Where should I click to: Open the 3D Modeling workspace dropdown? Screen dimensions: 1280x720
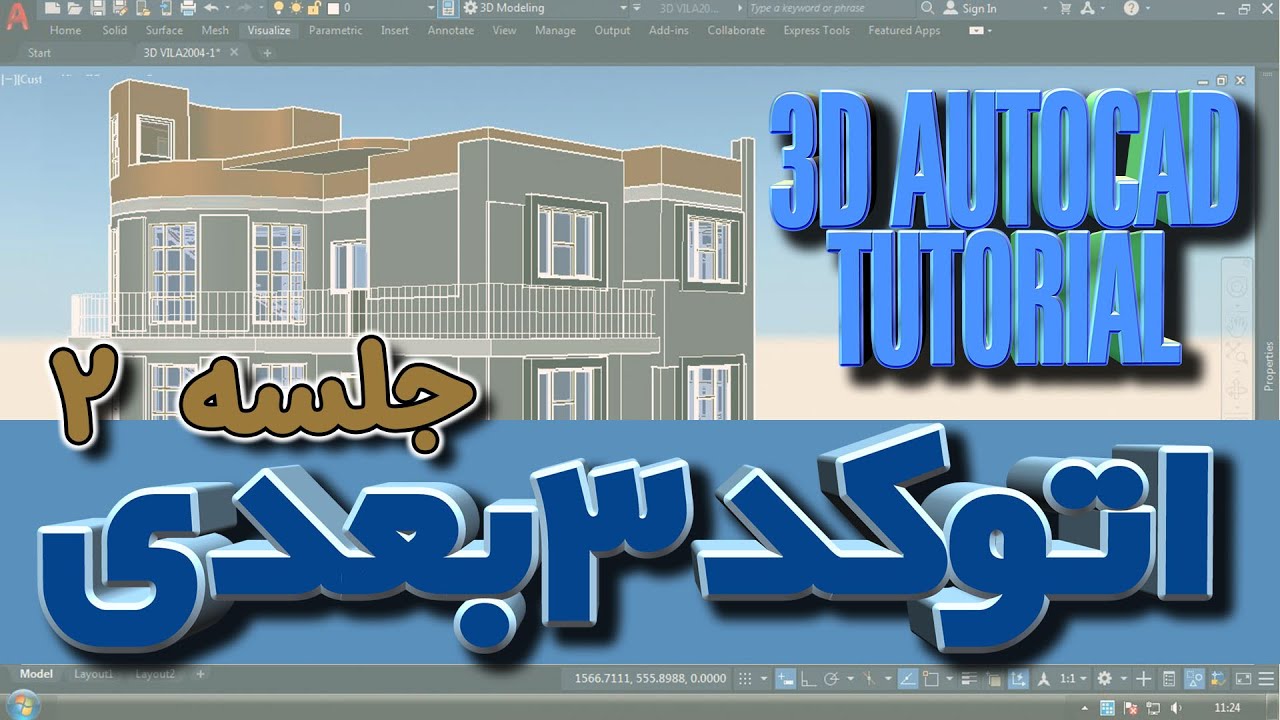[623, 8]
